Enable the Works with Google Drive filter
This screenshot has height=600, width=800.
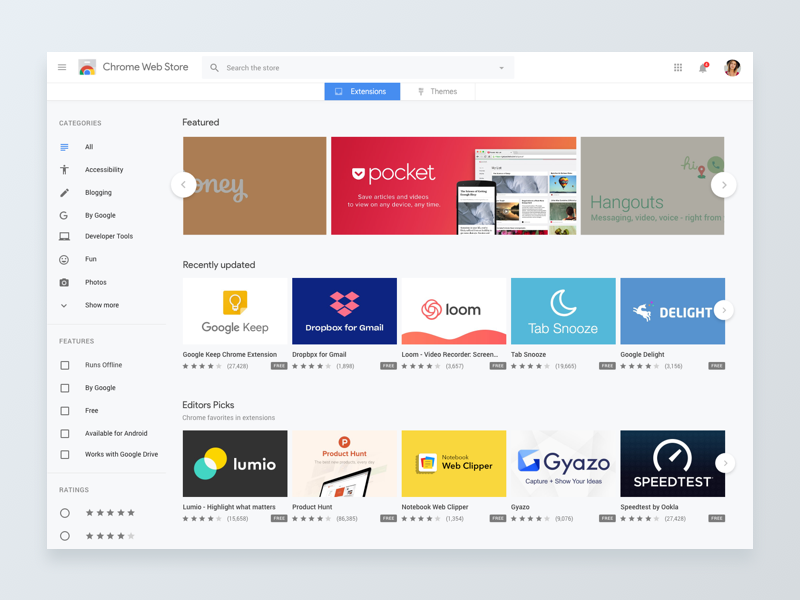click(63, 456)
